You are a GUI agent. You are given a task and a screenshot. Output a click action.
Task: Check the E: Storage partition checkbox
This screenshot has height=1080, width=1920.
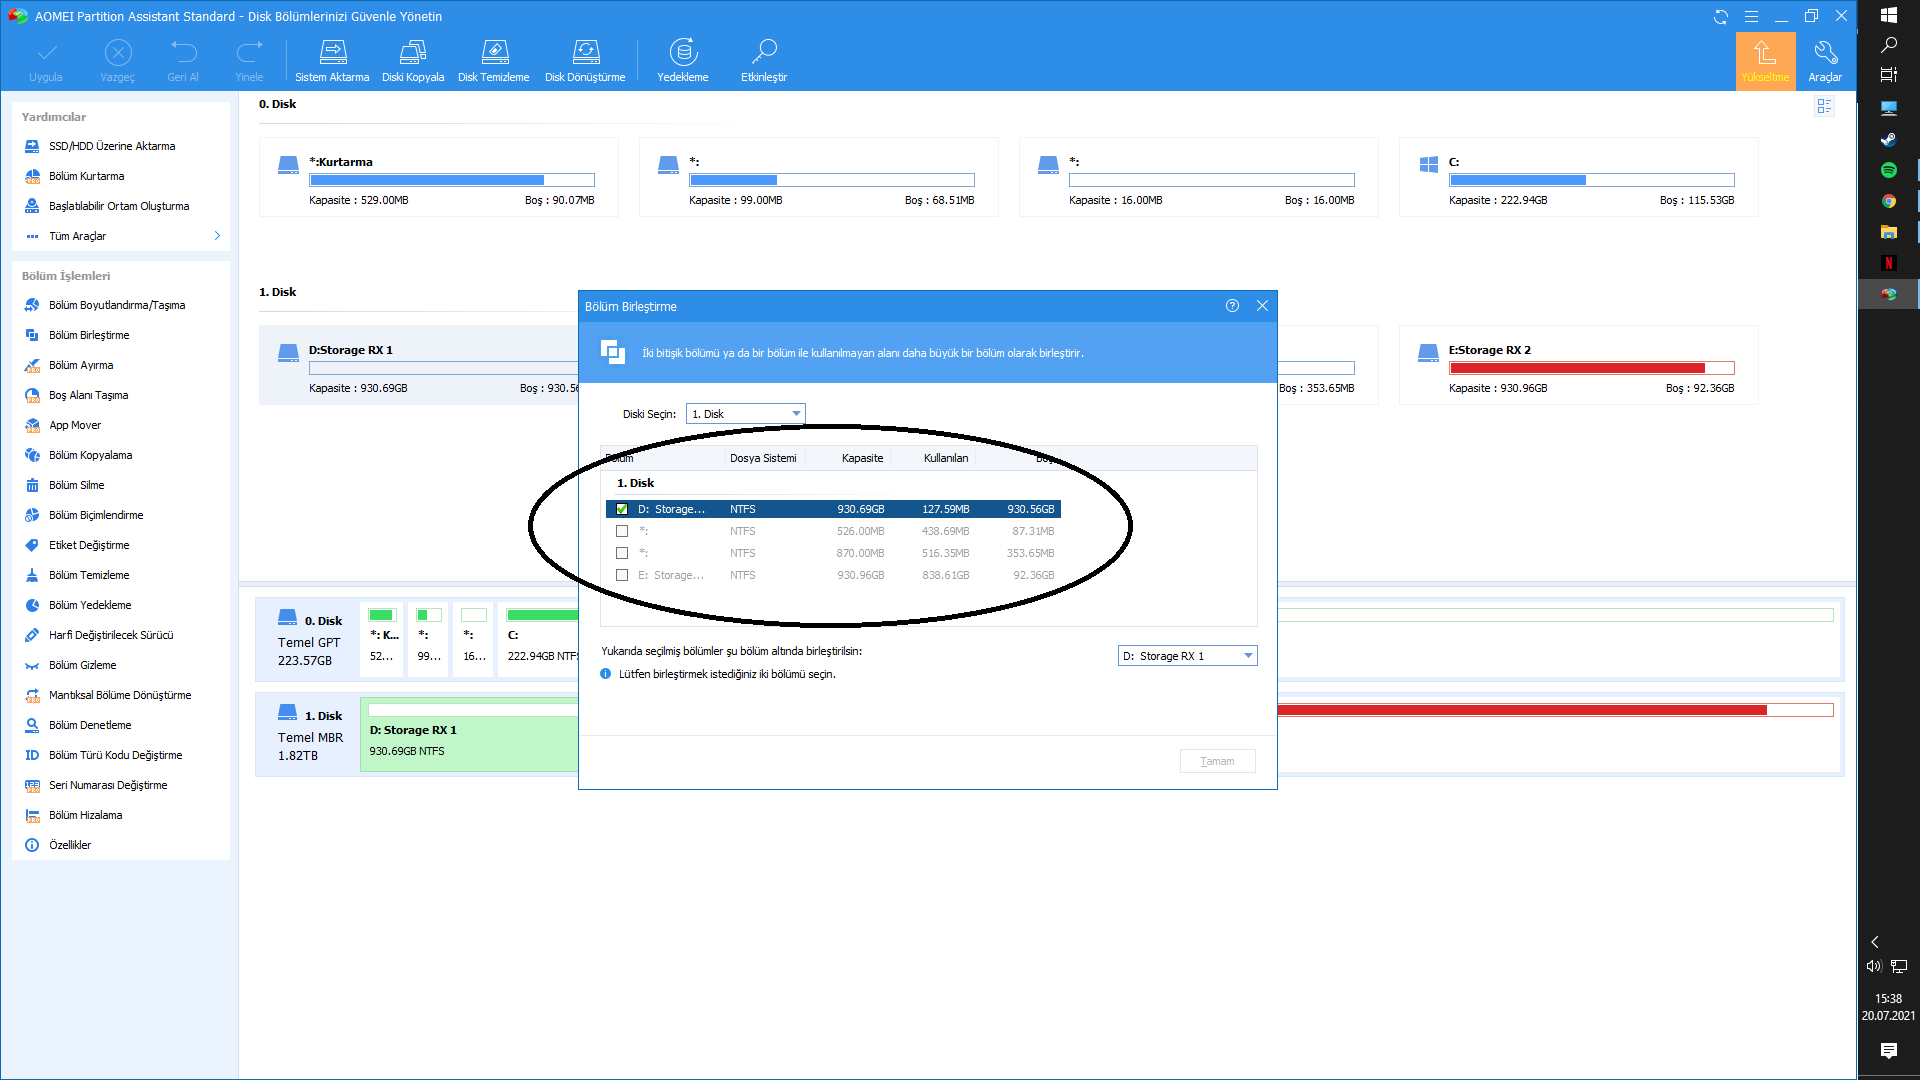(x=622, y=575)
